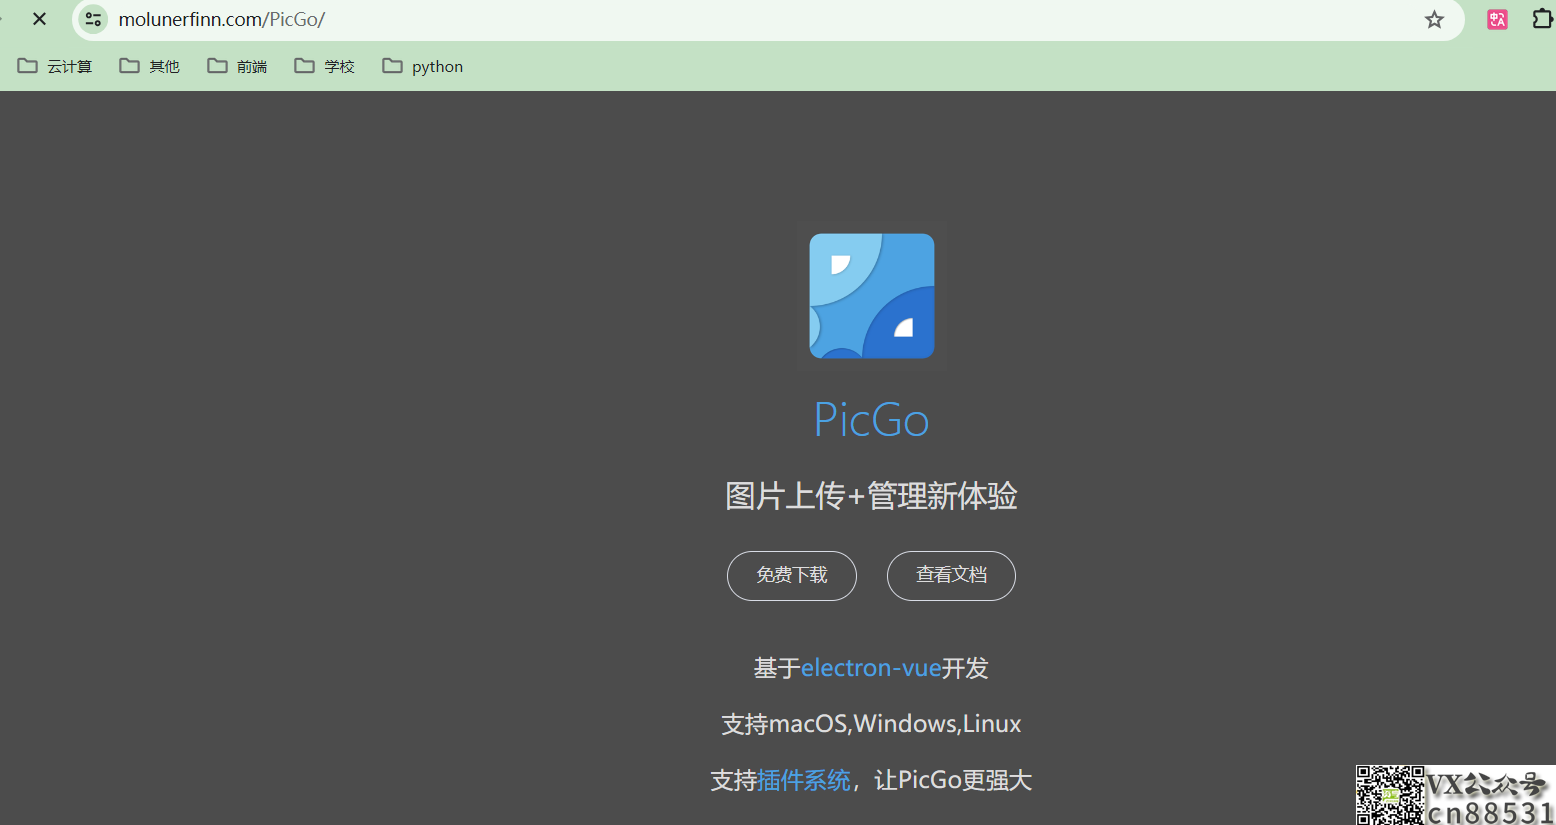Click the PicGo title text

click(872, 420)
